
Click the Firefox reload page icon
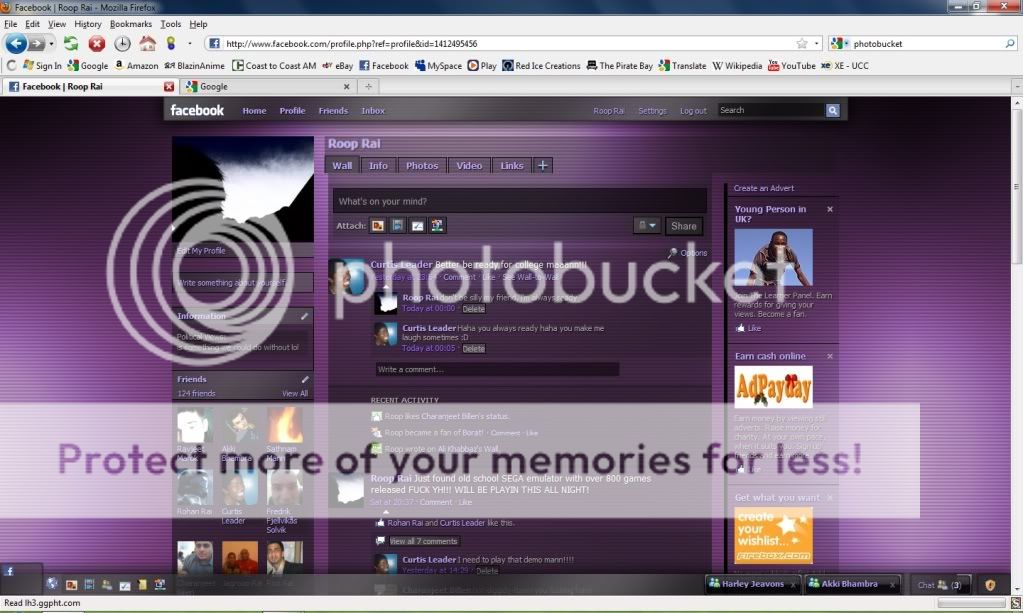(71, 43)
